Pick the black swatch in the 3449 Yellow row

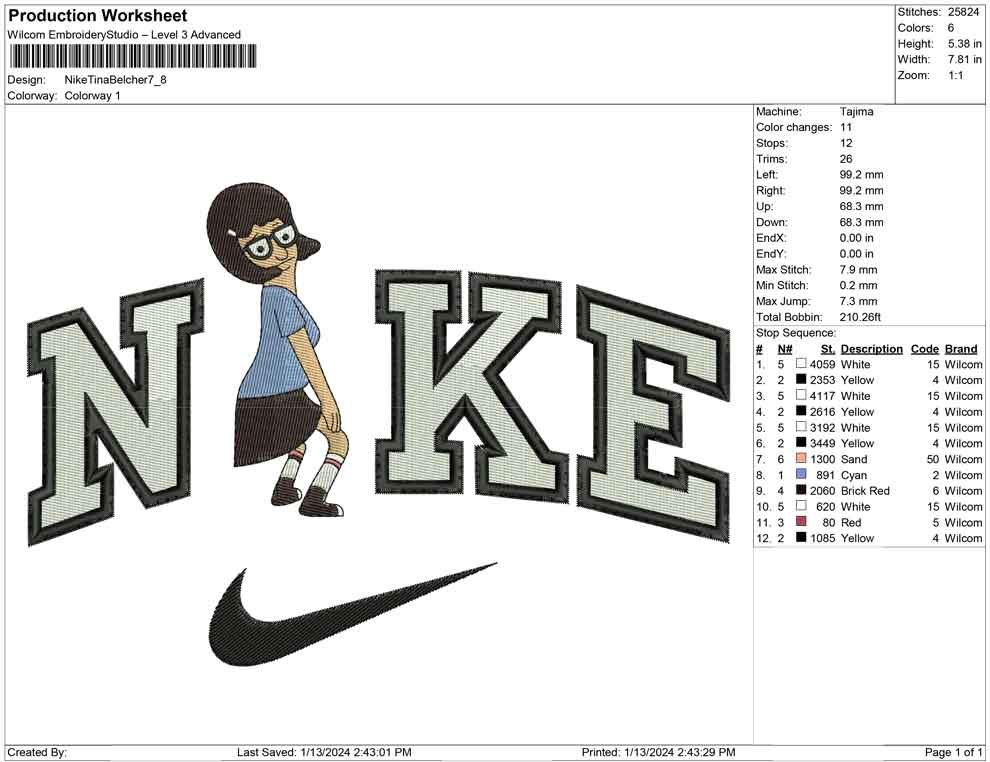pos(801,443)
